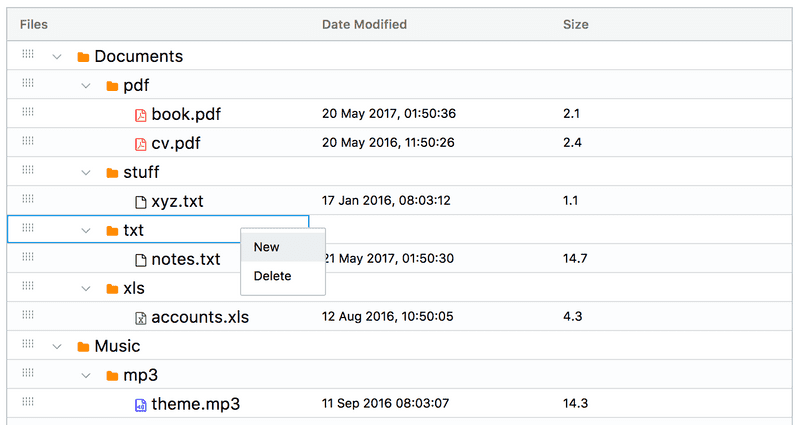The image size is (800, 425).
Task: Click the size value 1.1
Action: tap(570, 201)
